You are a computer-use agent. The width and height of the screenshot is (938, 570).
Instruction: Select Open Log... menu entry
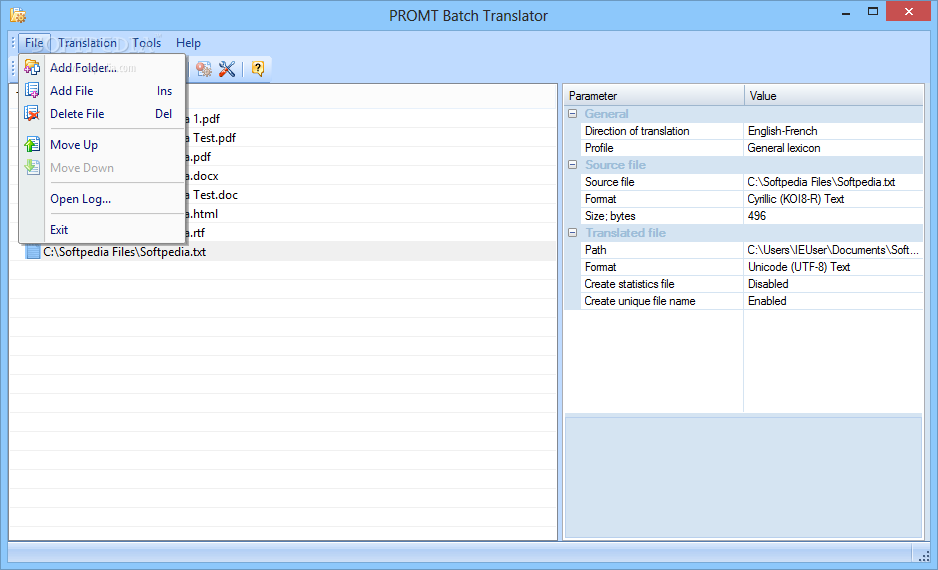(102, 199)
